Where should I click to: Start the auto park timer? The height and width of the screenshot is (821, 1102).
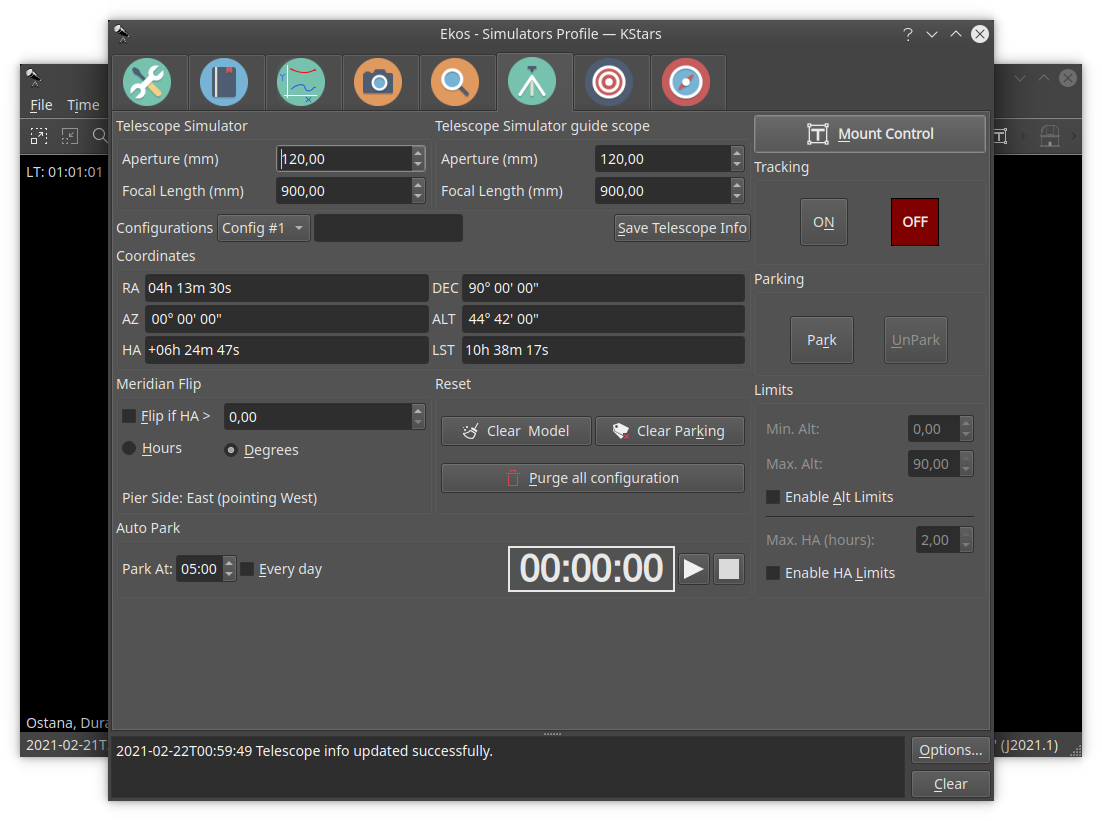tap(693, 569)
